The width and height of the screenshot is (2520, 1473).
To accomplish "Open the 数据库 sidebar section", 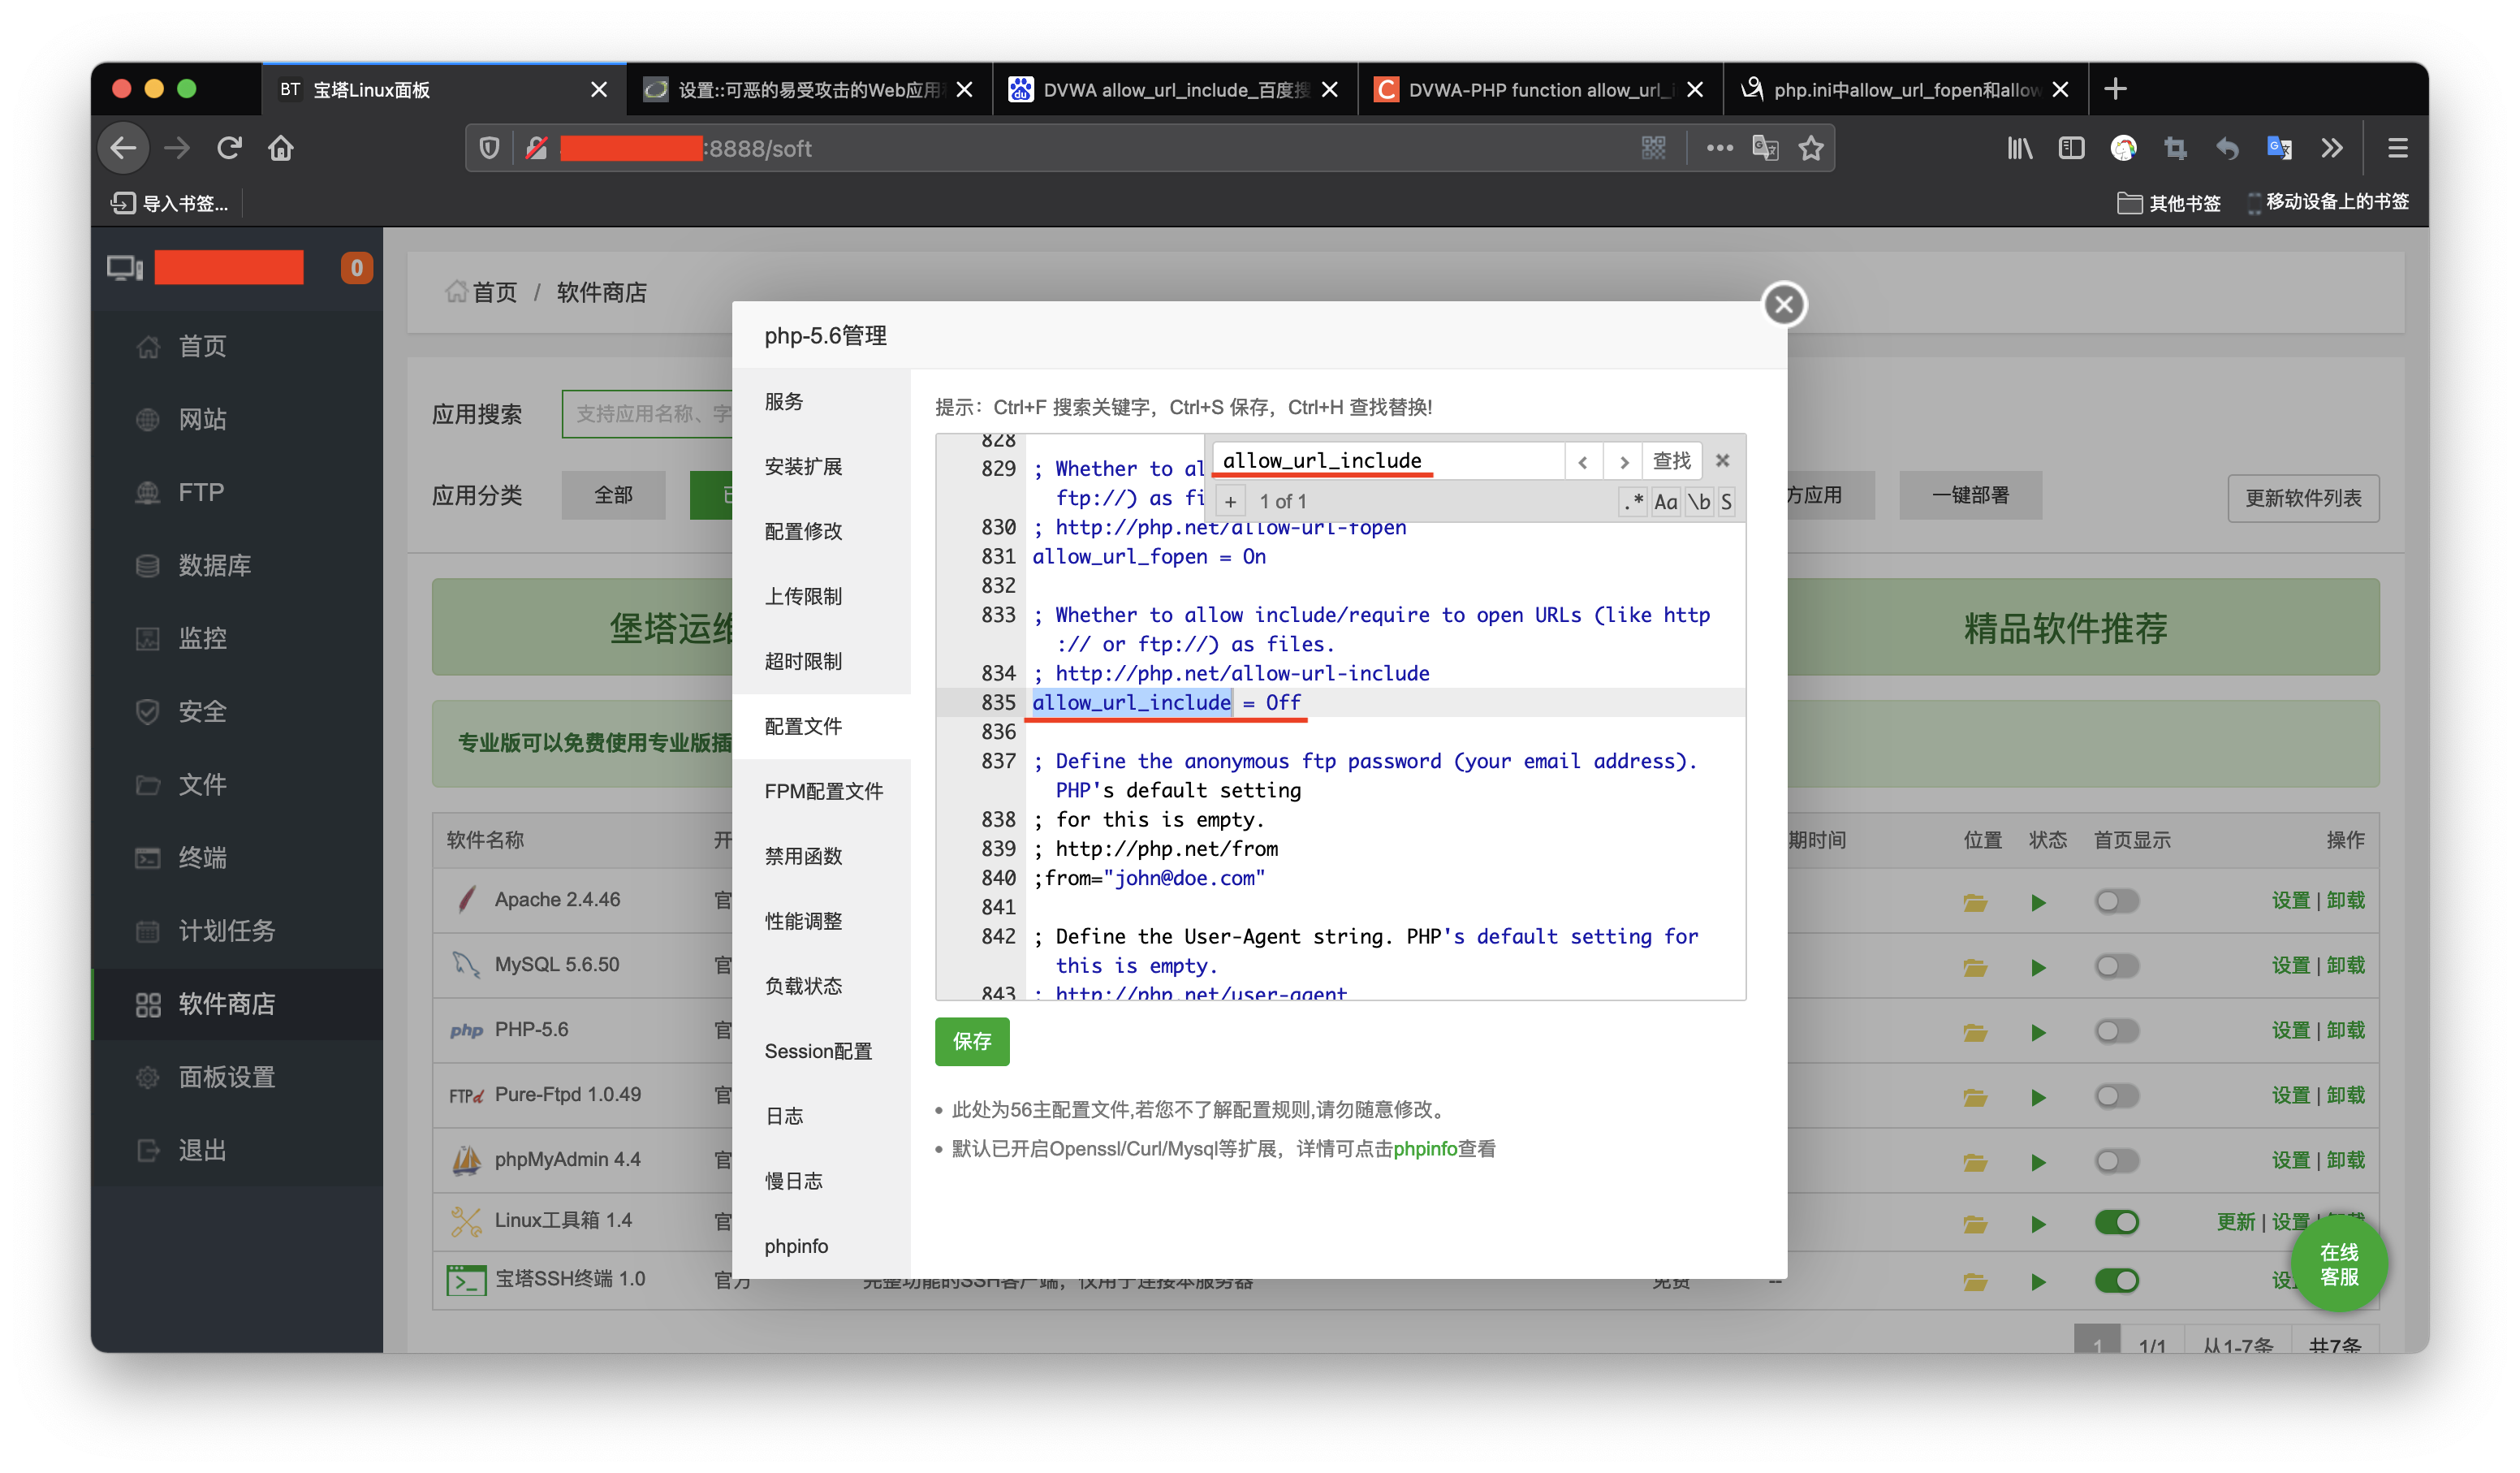I will click(215, 565).
